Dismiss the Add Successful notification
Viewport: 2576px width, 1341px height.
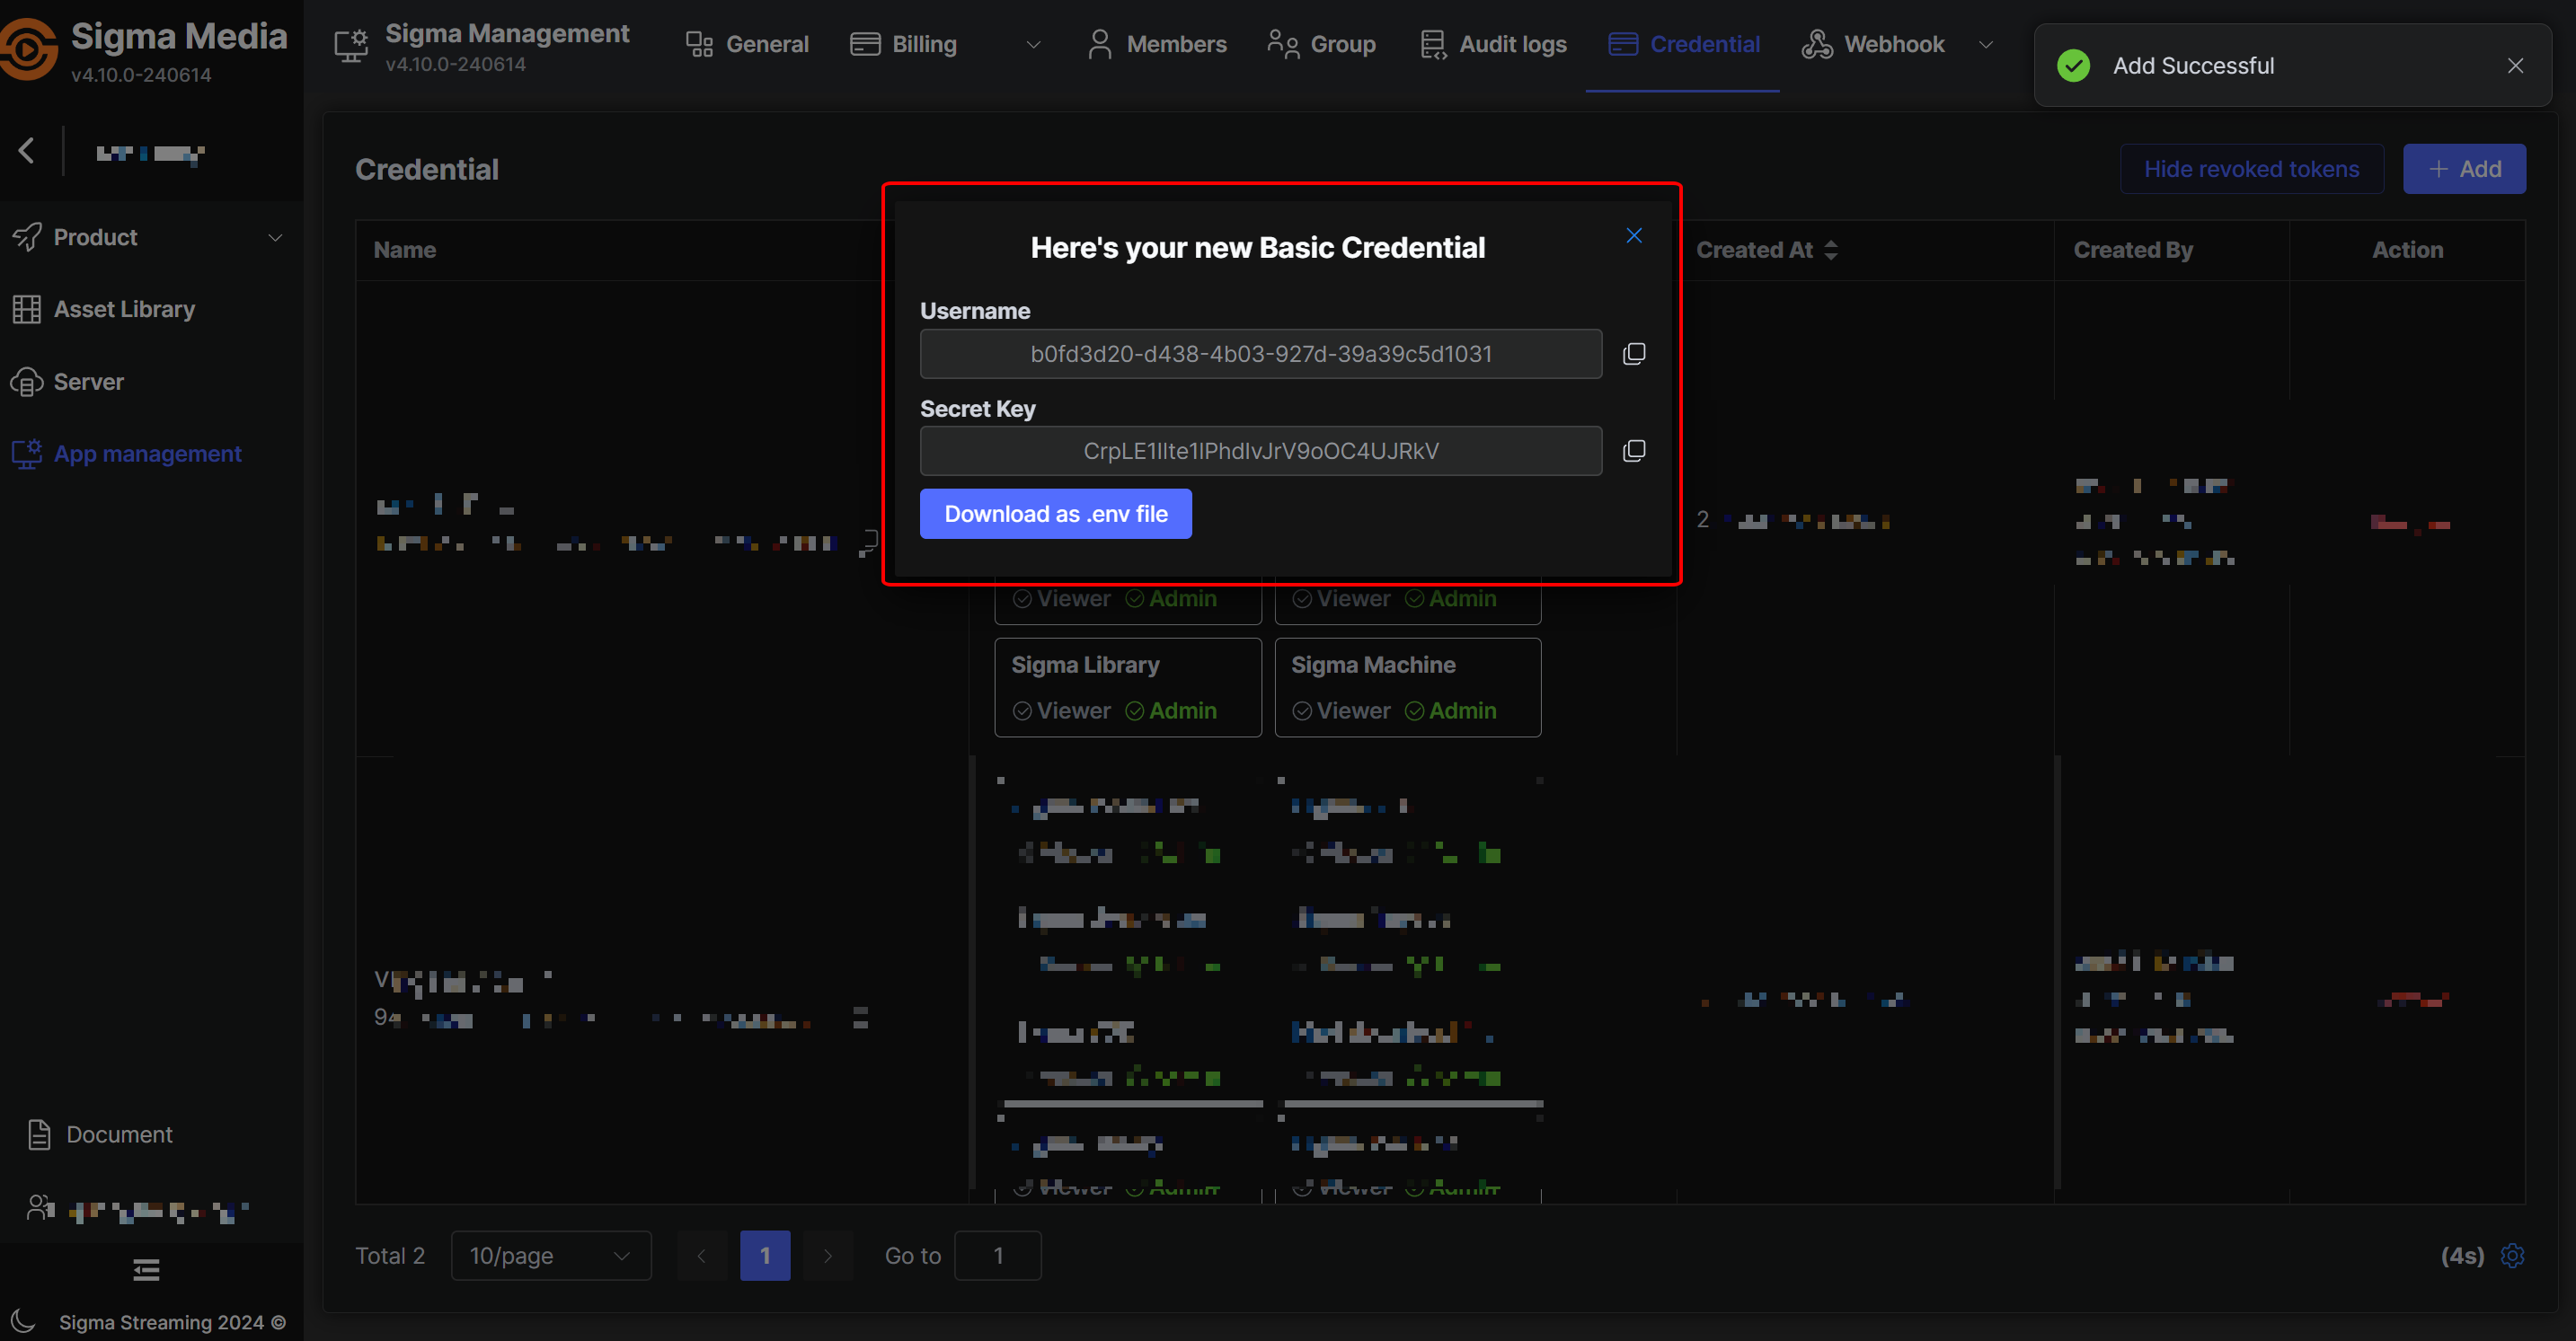point(2515,66)
